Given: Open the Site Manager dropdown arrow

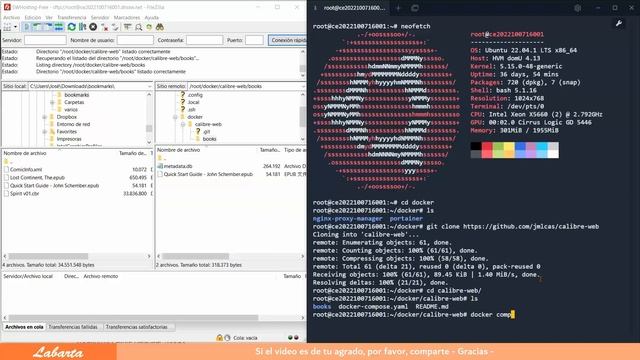Looking at the screenshot, I should pyautogui.click(x=16, y=27).
